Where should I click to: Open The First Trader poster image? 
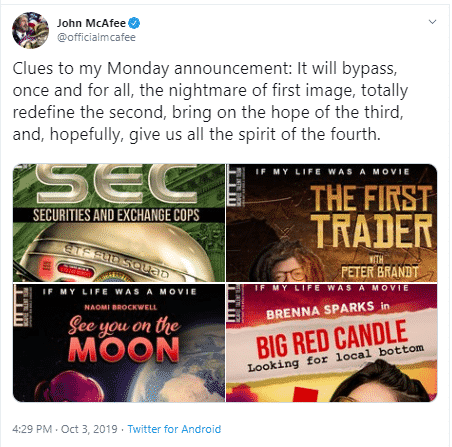point(332,223)
